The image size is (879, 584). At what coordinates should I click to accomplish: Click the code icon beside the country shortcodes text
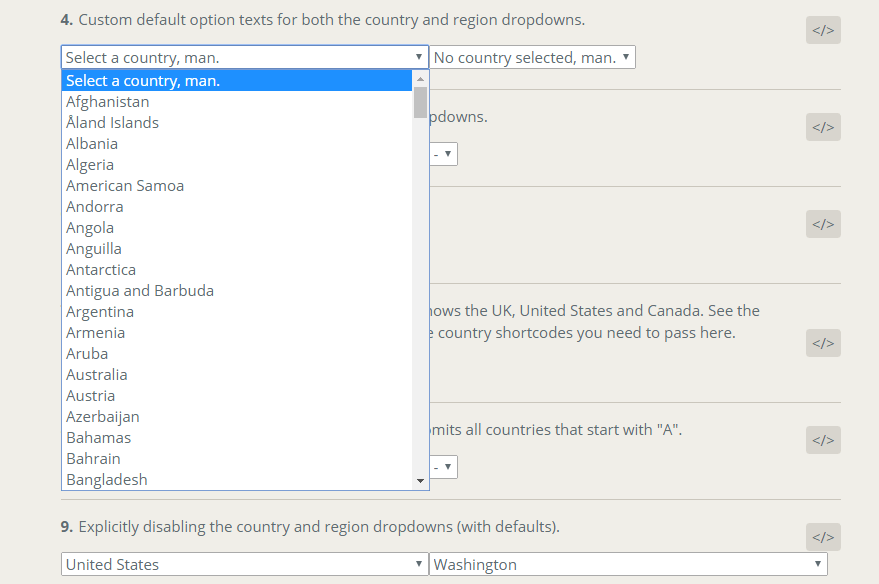(x=822, y=342)
